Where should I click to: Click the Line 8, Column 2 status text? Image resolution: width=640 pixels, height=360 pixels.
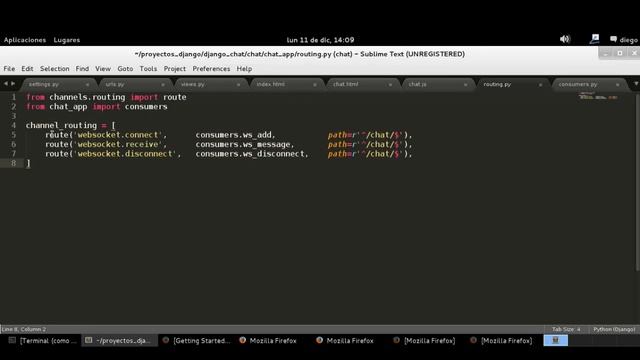(x=24, y=329)
